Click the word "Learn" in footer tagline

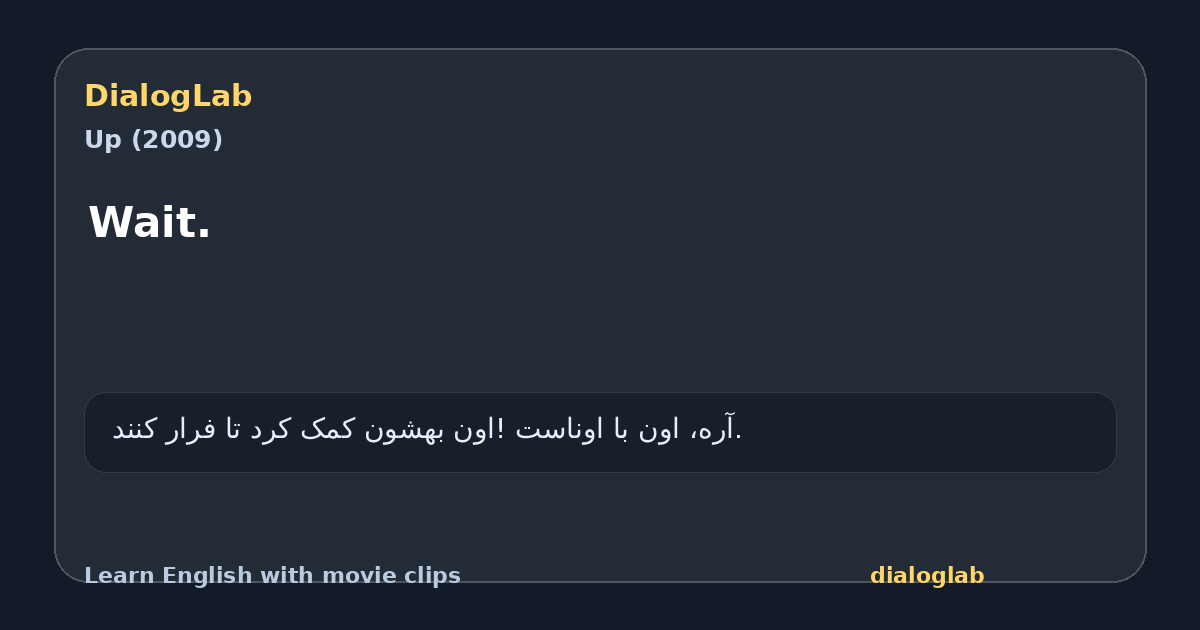pyautogui.click(x=120, y=576)
